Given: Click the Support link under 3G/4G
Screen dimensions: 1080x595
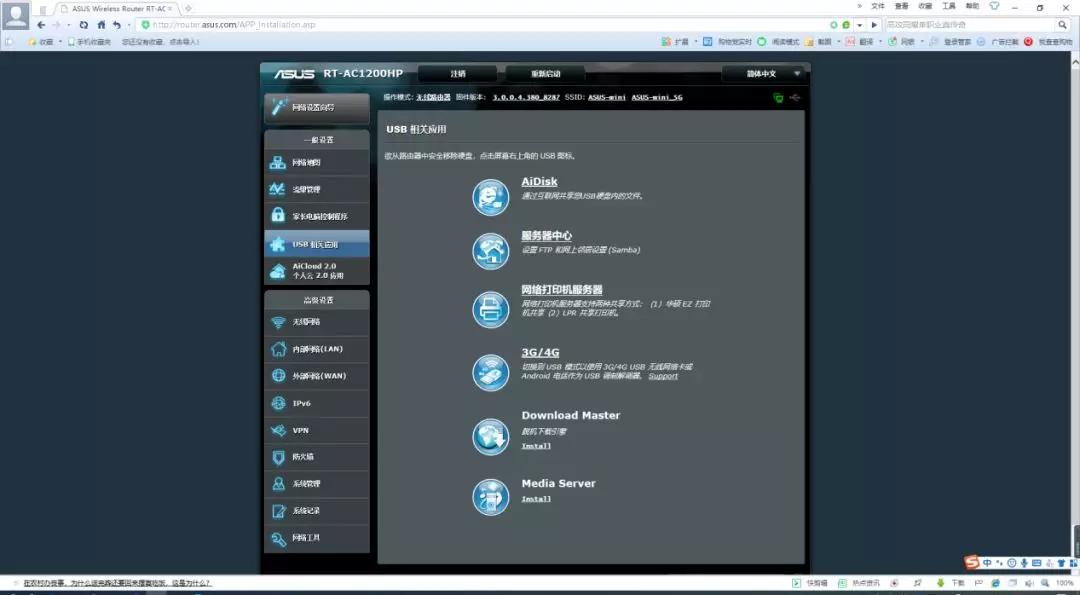Looking at the screenshot, I should pyautogui.click(x=663, y=376).
